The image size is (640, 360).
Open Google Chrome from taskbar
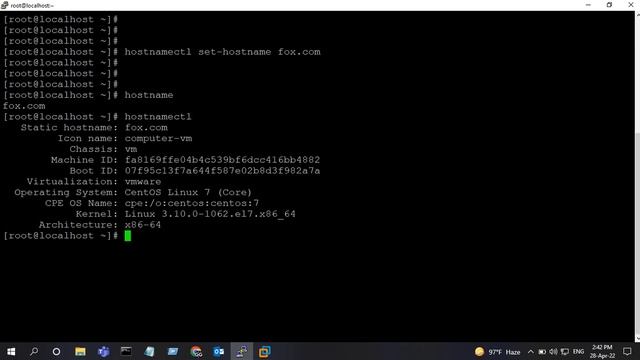click(x=196, y=351)
